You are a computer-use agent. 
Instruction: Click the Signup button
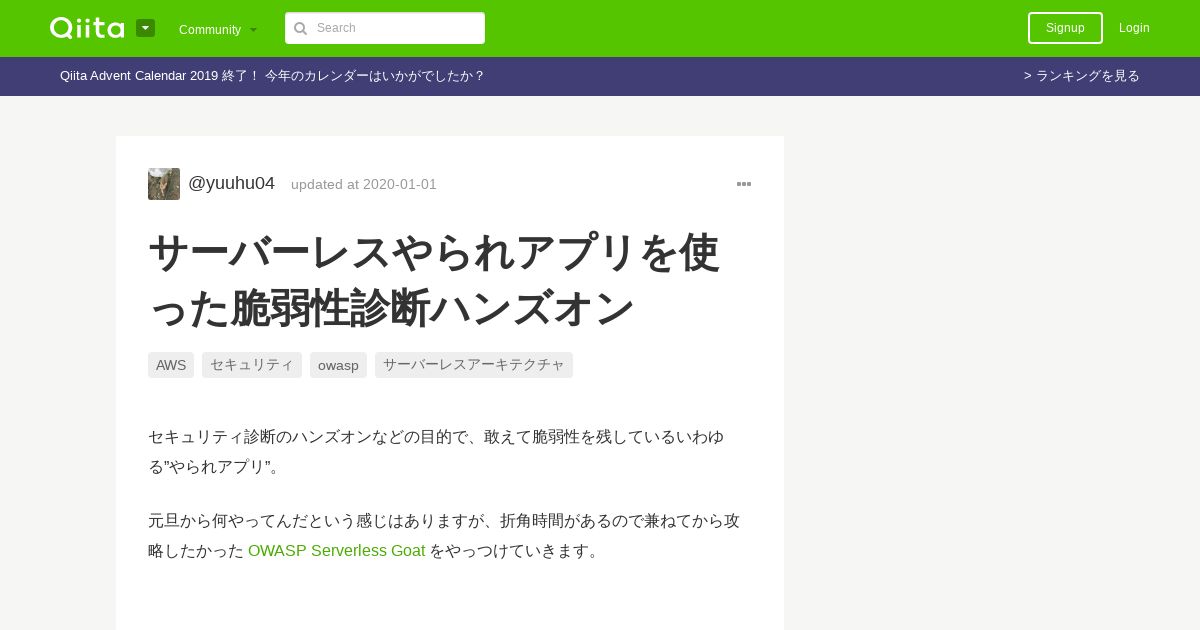pos(1065,28)
